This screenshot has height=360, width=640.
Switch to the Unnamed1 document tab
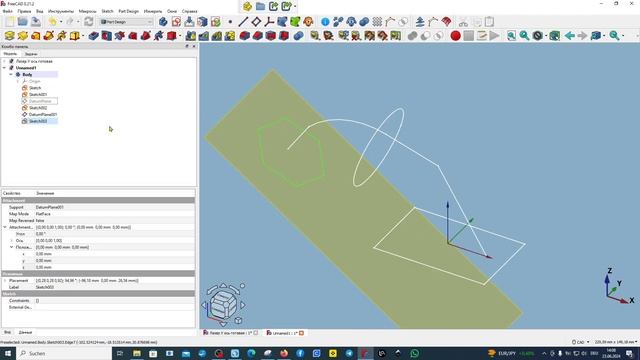(x=285, y=333)
